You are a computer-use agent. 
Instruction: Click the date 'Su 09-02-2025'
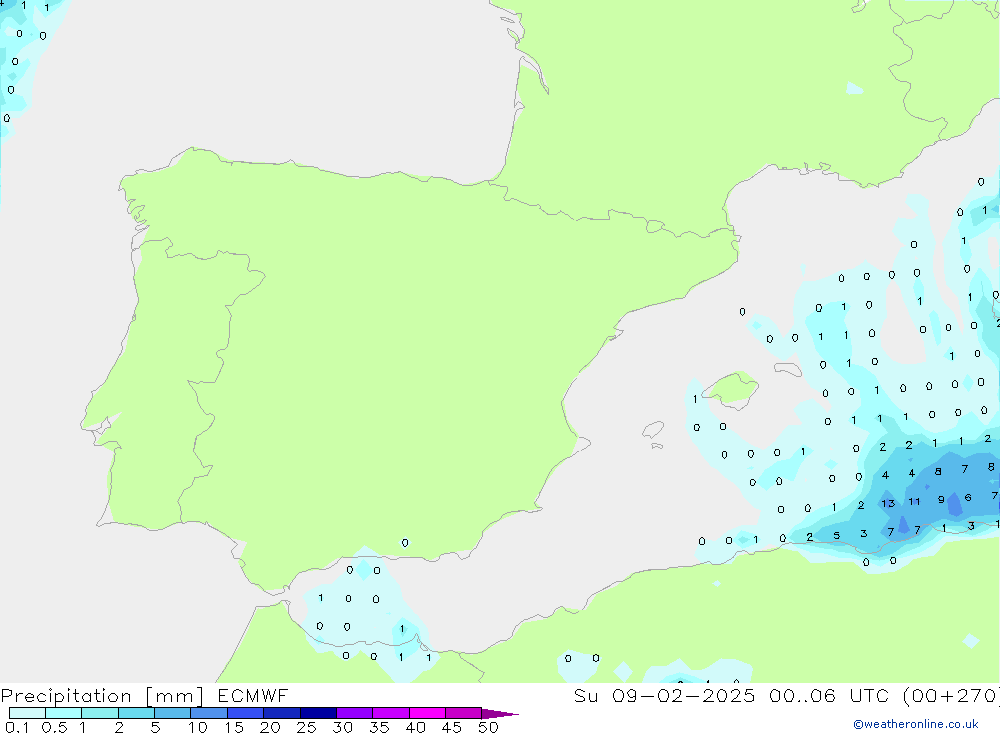pos(664,695)
